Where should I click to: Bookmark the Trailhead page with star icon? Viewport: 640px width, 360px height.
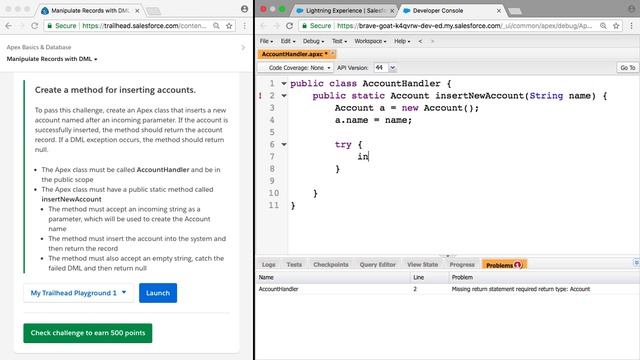click(x=229, y=26)
